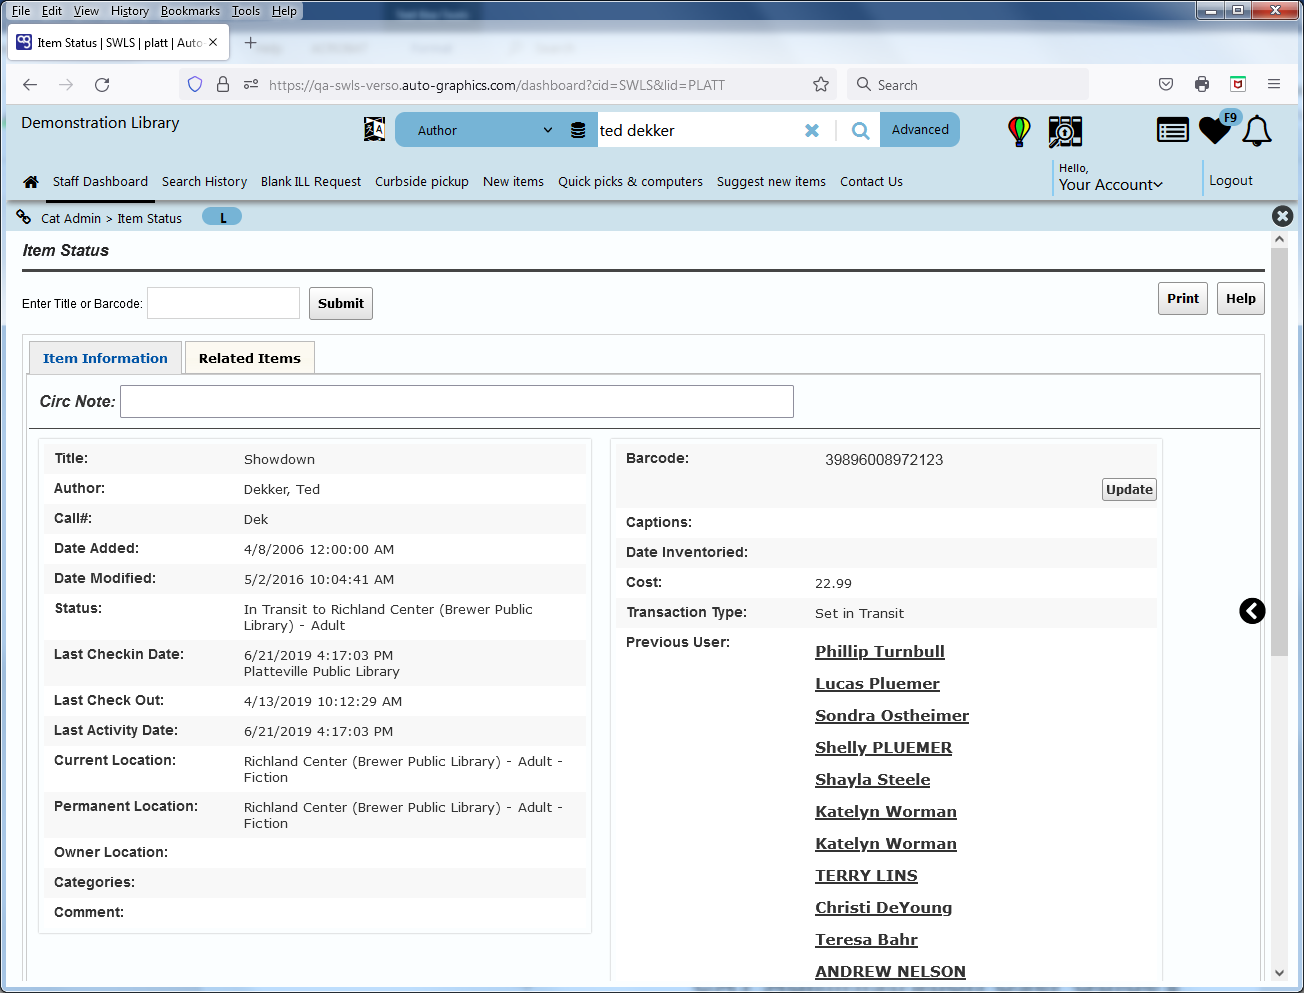Click the Print button

[x=1183, y=299]
